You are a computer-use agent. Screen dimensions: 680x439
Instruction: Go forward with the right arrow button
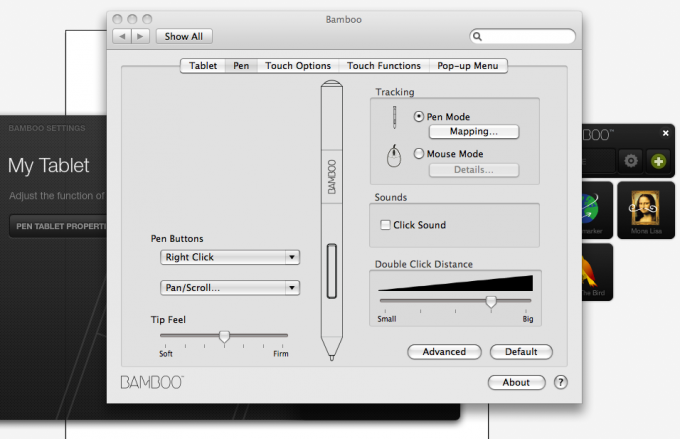[141, 36]
